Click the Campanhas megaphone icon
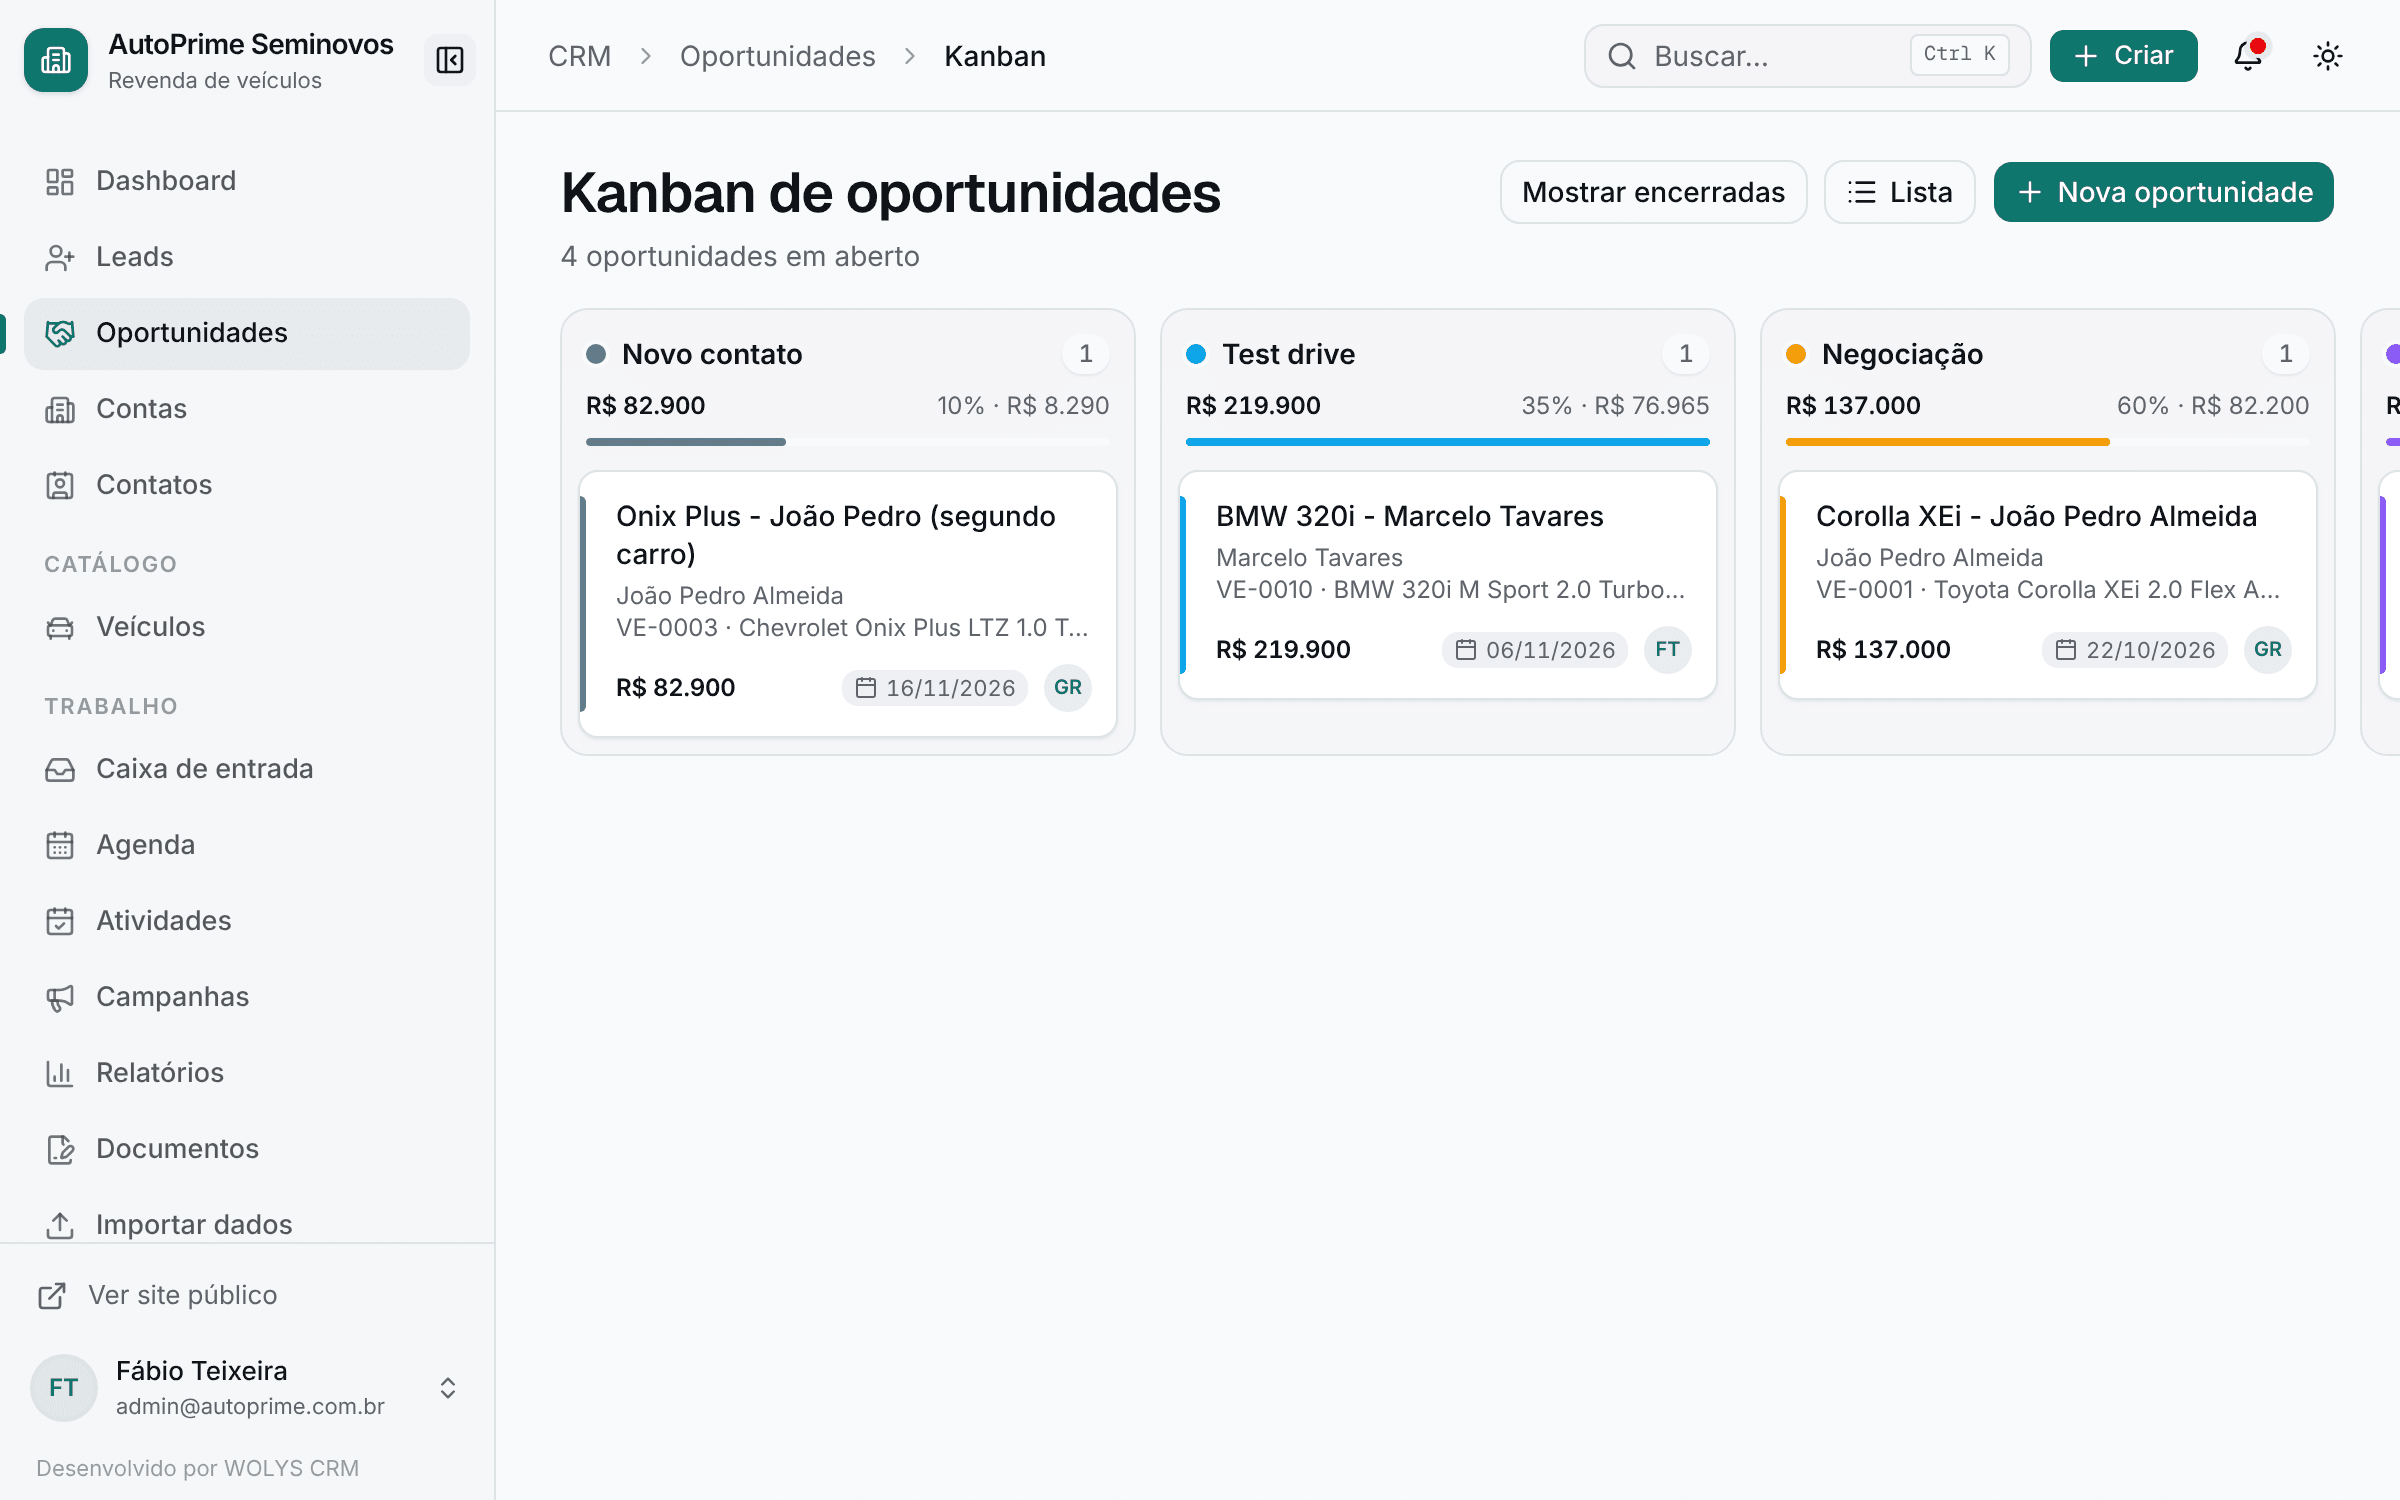 (x=60, y=997)
